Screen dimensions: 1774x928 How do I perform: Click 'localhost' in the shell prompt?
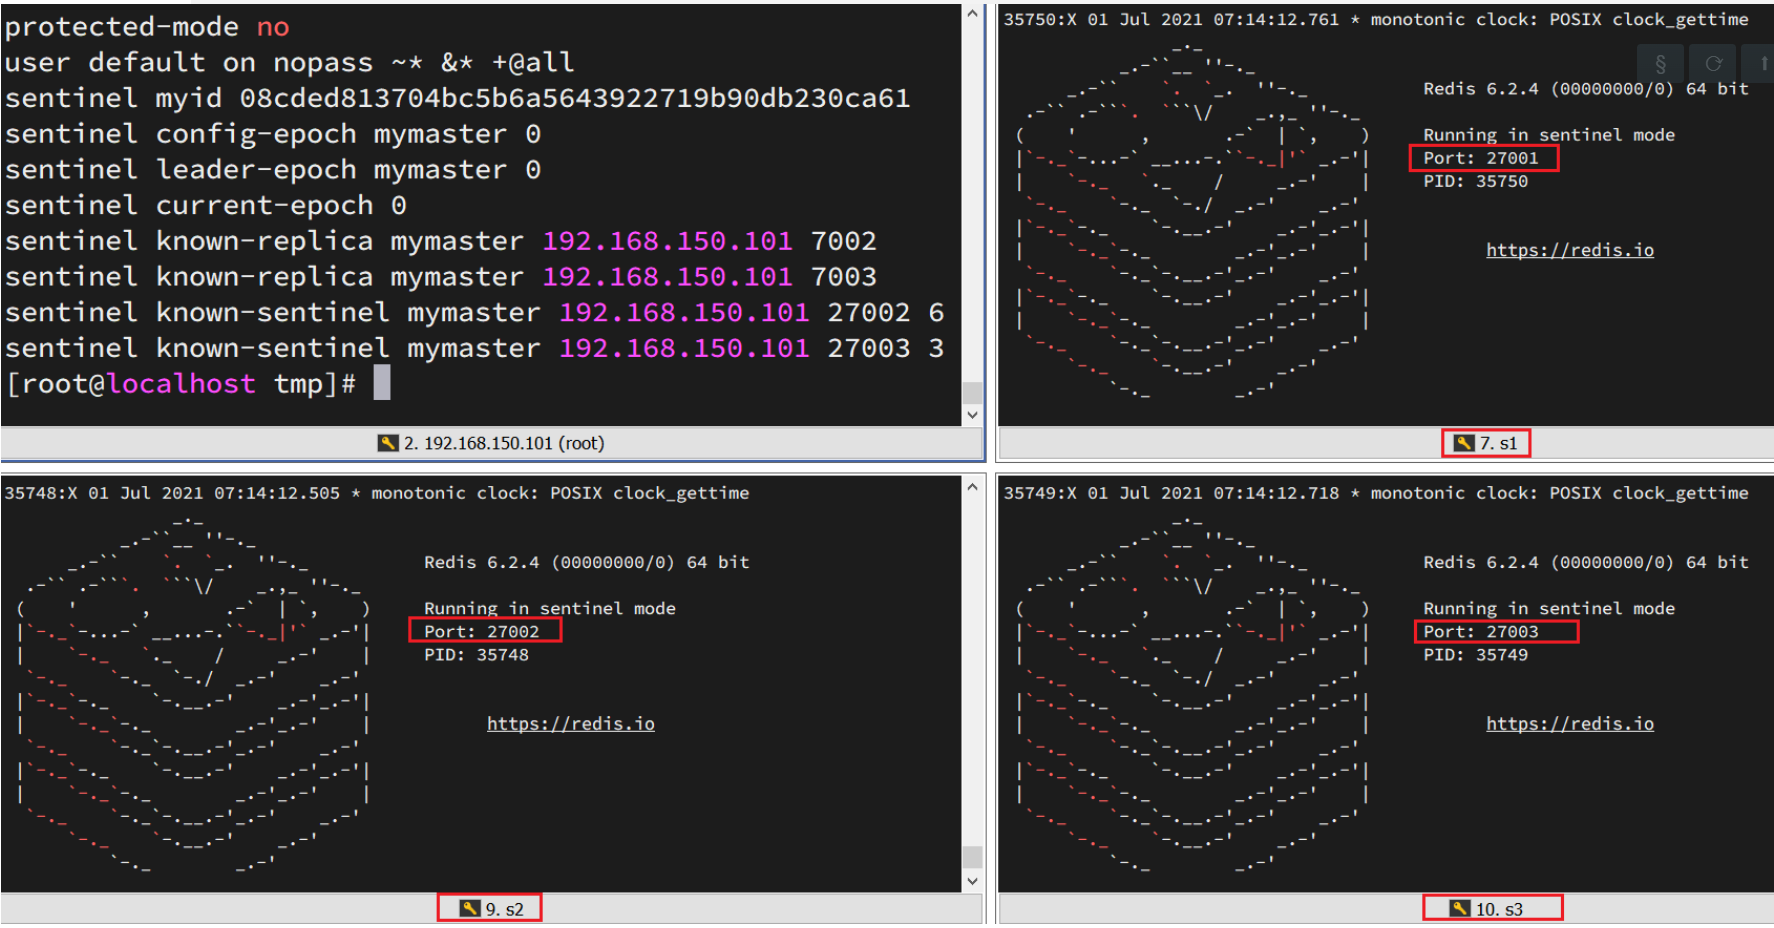pyautogui.click(x=181, y=384)
